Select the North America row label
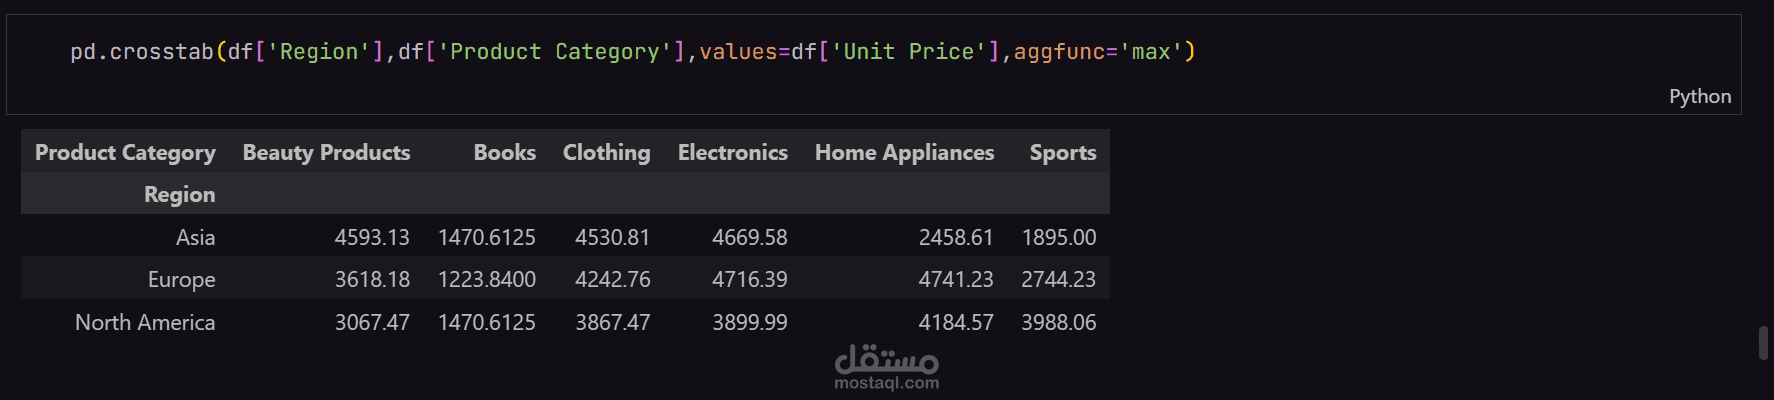The height and width of the screenshot is (400, 1774). (145, 322)
